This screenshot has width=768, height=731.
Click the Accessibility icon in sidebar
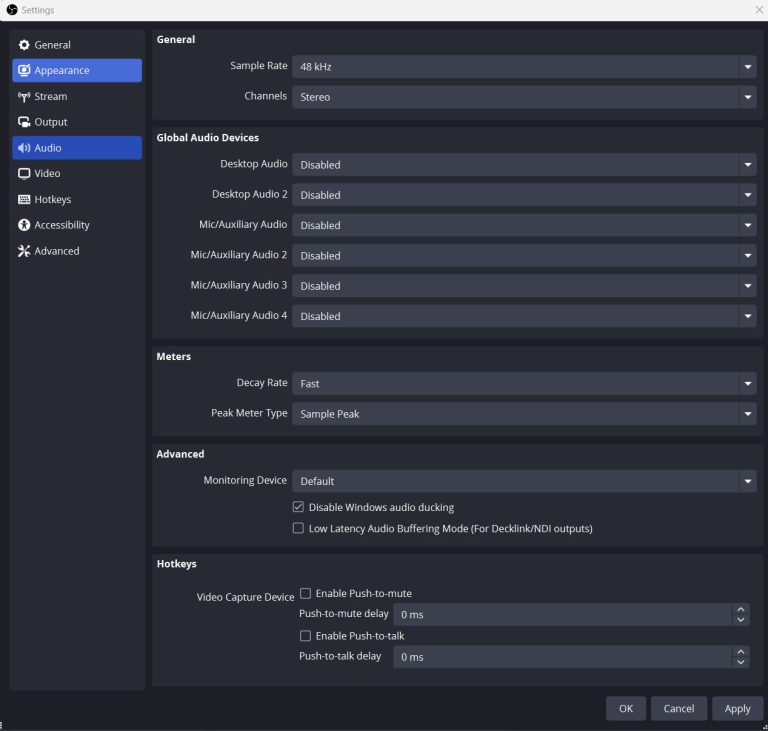[25, 226]
